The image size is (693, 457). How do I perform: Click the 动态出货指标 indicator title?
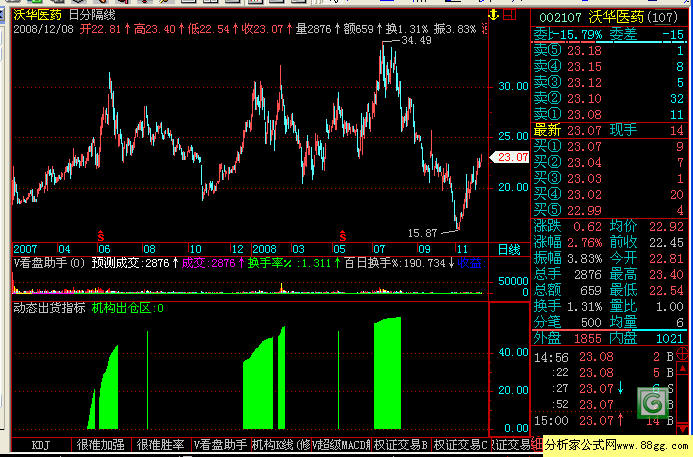(50, 308)
